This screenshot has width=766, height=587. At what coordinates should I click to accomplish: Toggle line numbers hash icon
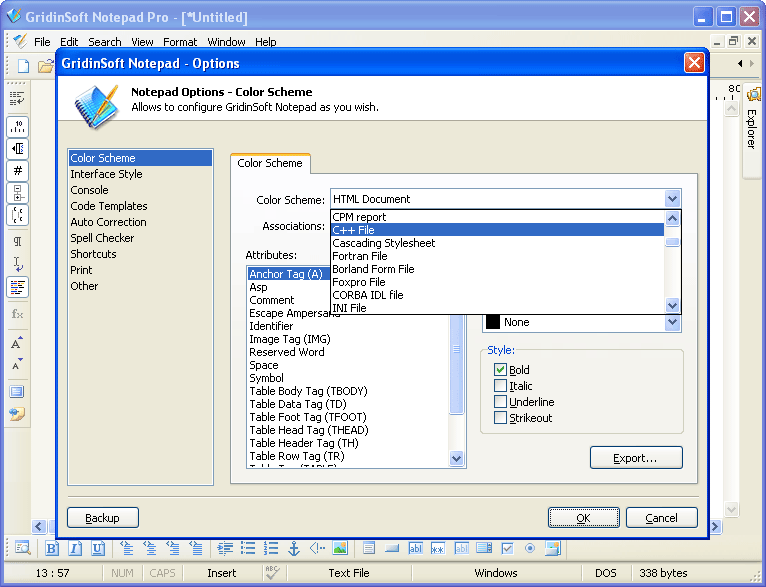click(x=18, y=171)
